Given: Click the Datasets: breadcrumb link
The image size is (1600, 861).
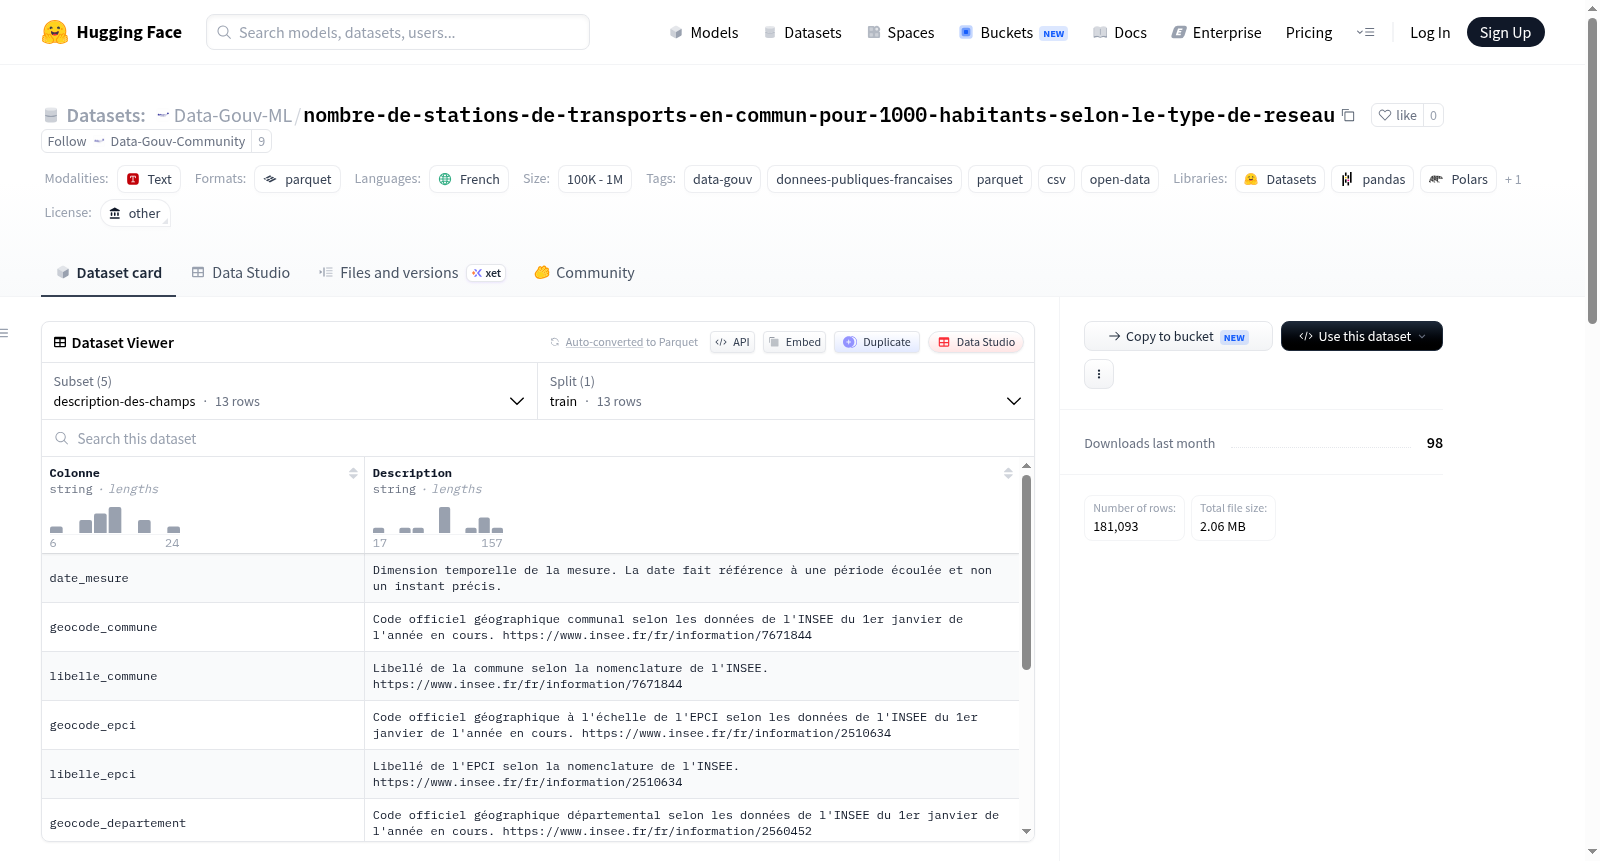Looking at the screenshot, I should click(x=106, y=115).
